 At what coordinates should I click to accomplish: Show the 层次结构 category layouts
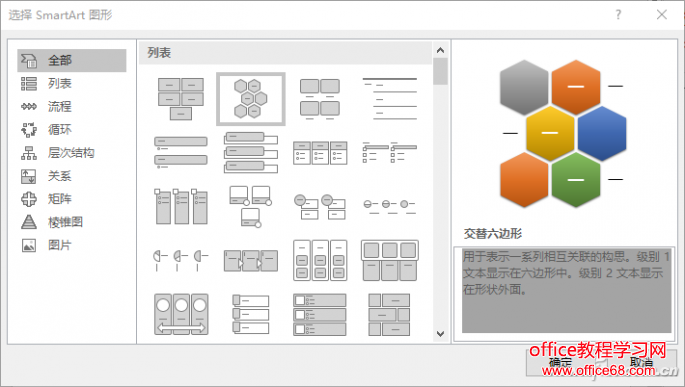point(72,153)
